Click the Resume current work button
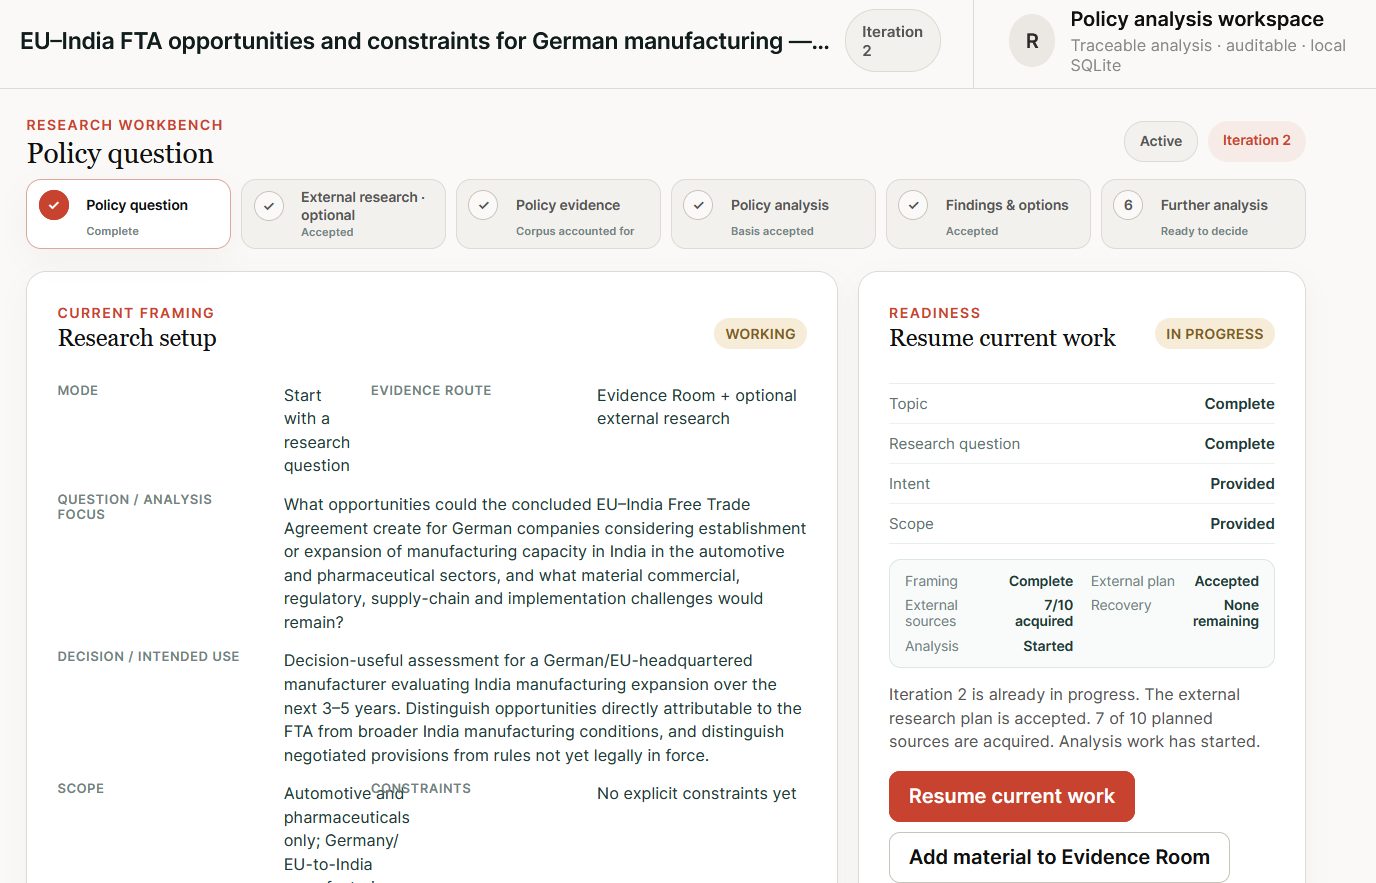Viewport: 1376px width, 883px height. coord(1012,796)
